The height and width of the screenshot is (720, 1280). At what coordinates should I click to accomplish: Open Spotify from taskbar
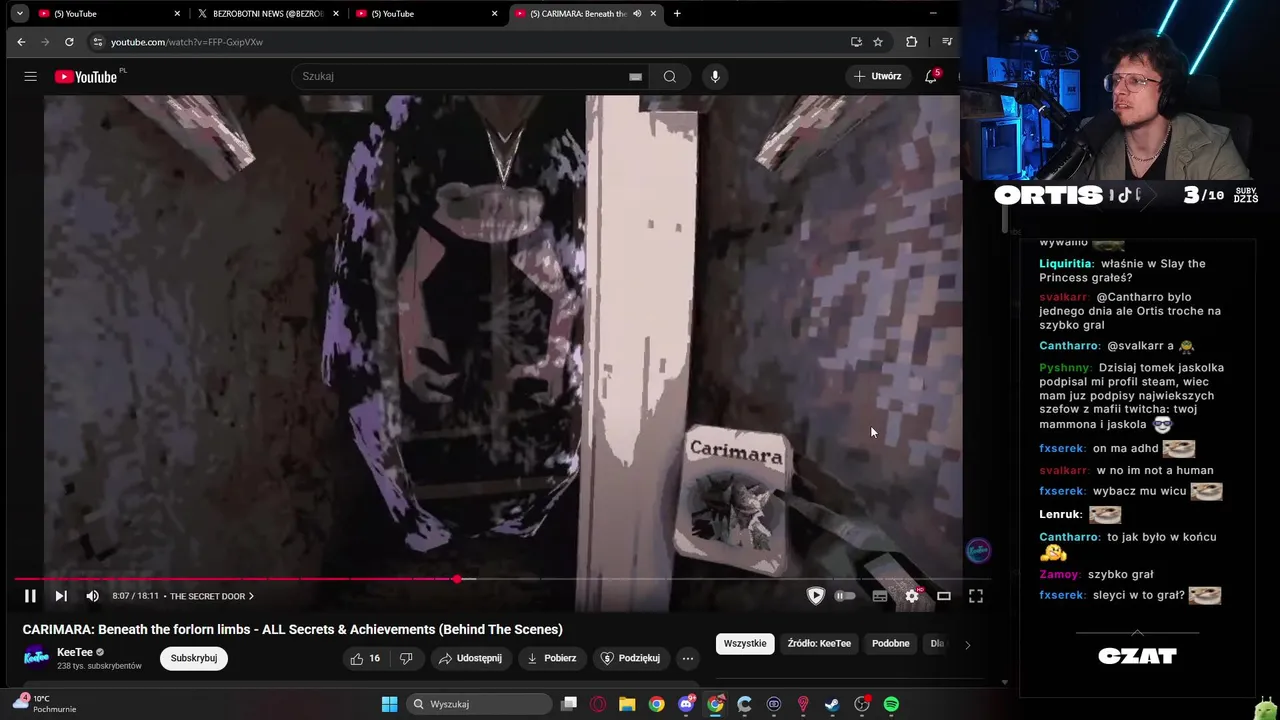tap(891, 704)
